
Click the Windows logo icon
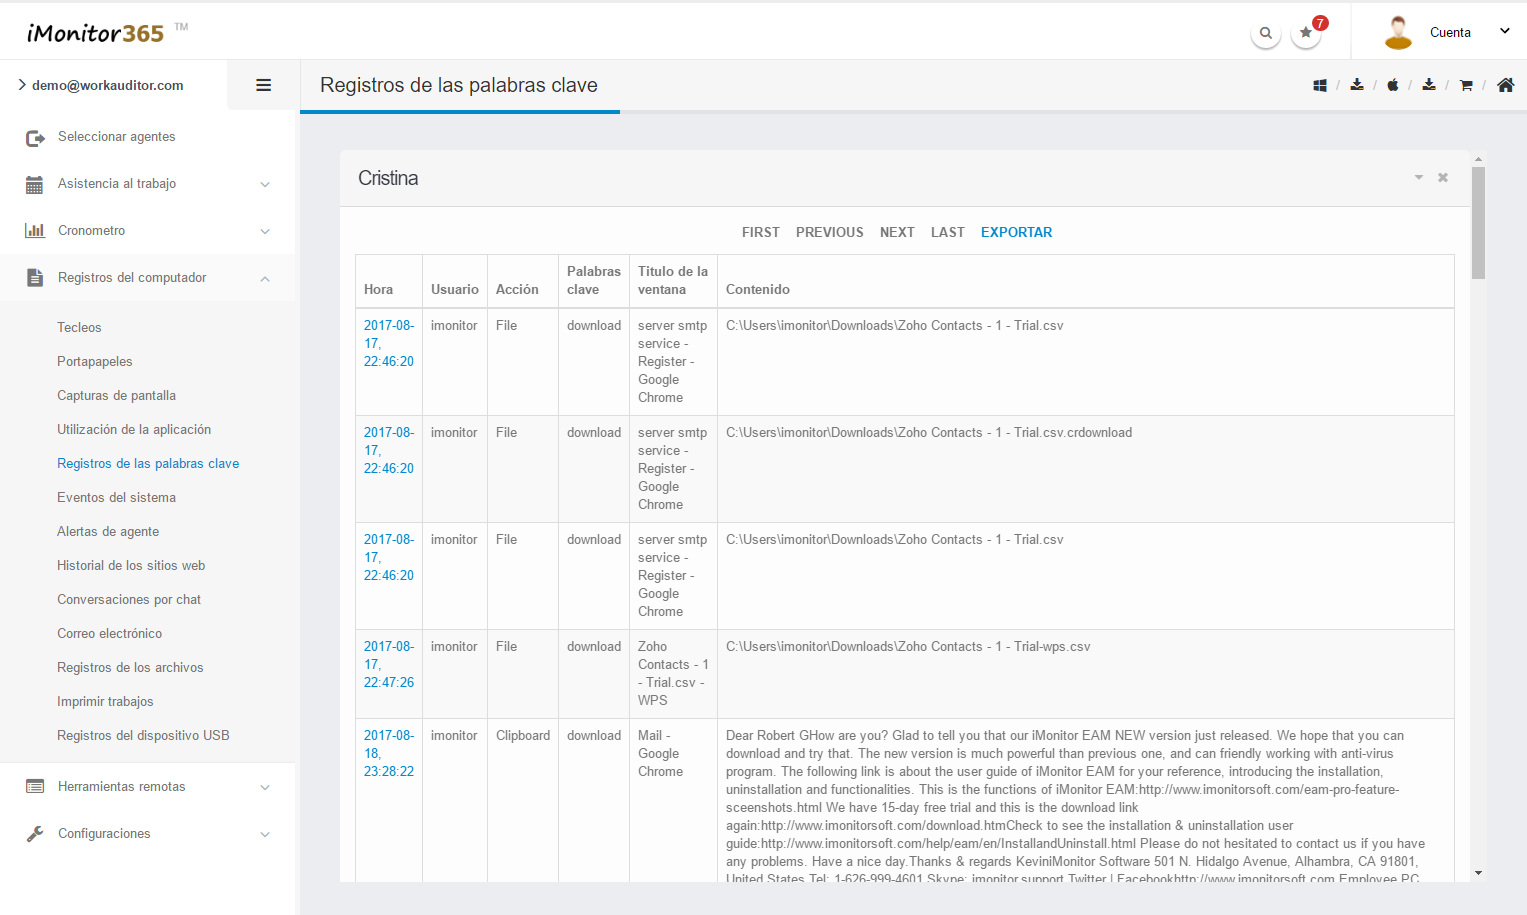pos(1320,85)
